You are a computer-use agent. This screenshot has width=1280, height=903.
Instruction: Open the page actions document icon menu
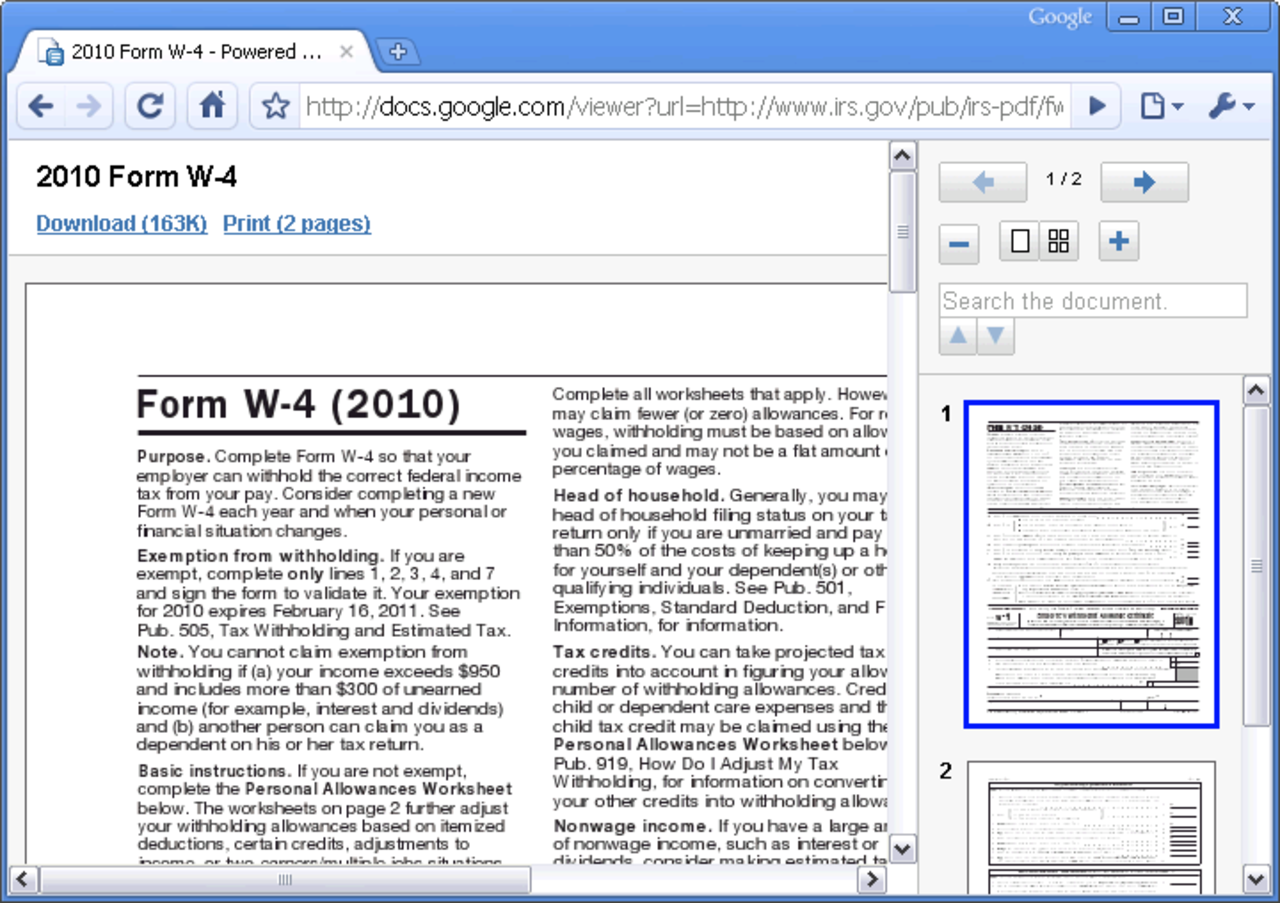click(1152, 106)
